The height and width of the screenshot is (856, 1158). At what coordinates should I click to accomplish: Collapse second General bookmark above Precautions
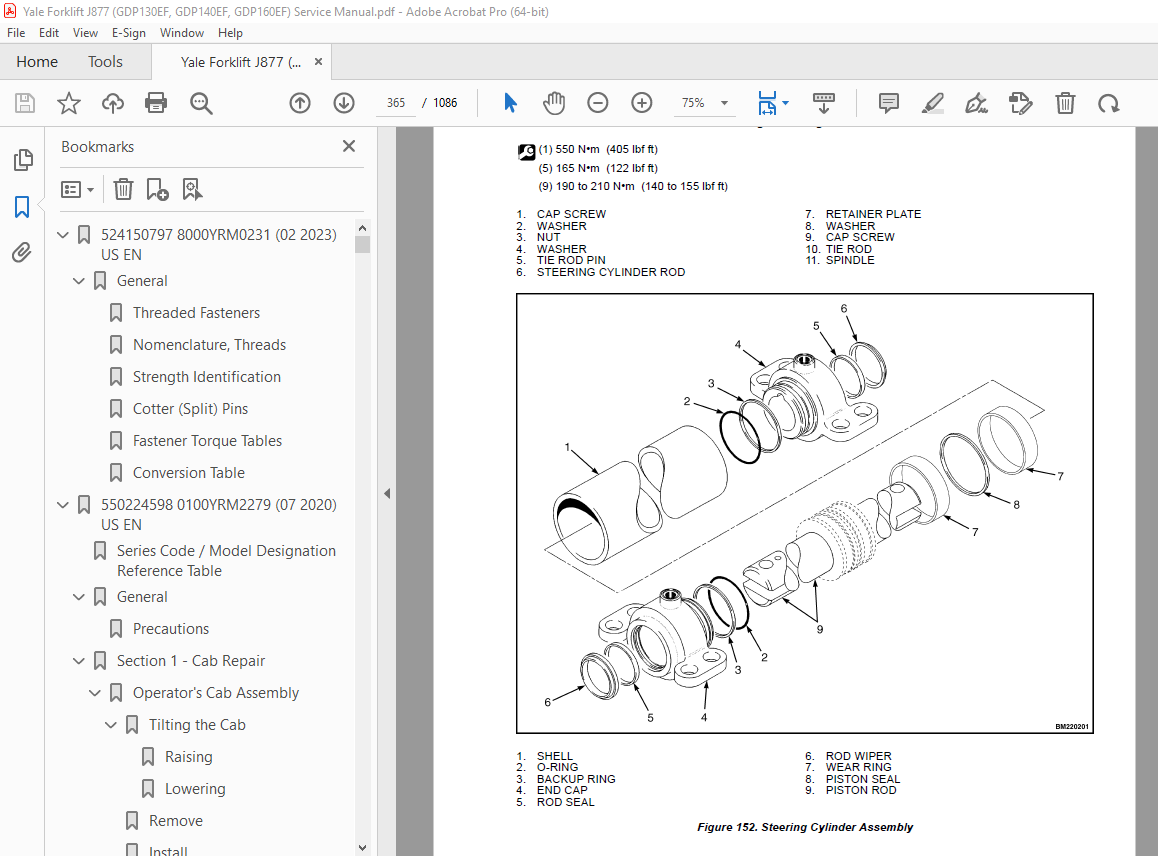pos(79,598)
